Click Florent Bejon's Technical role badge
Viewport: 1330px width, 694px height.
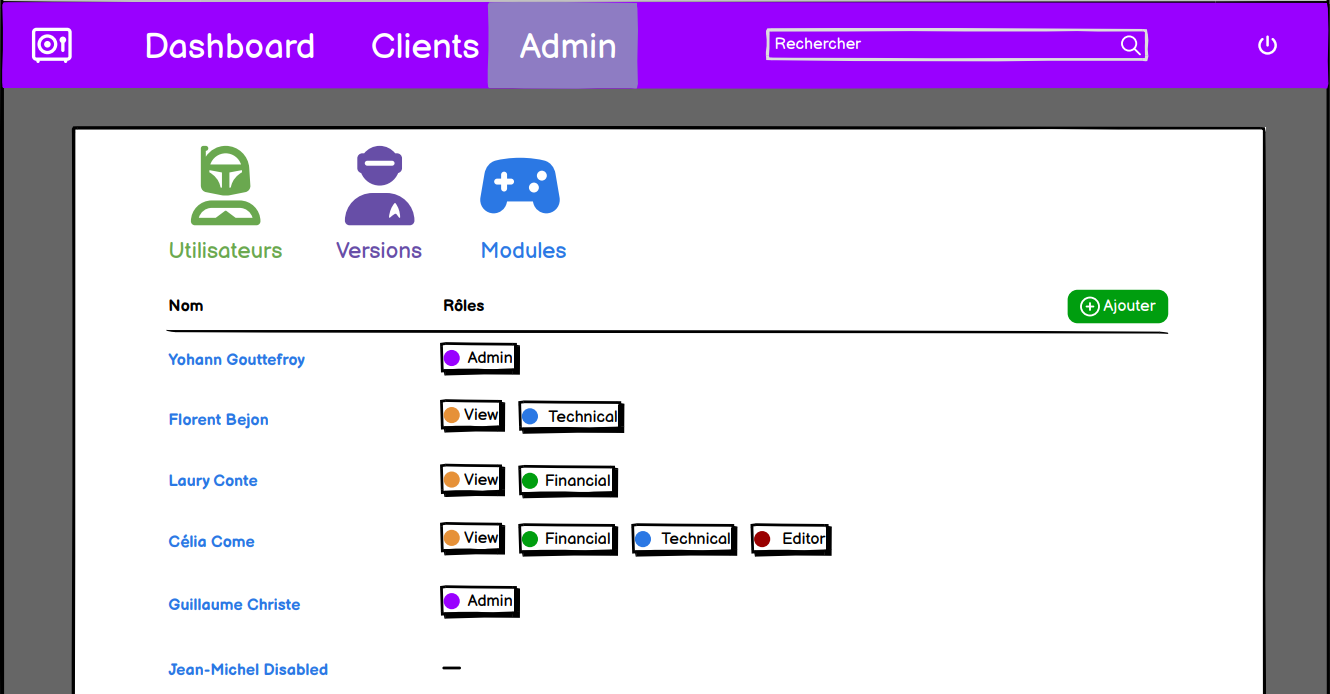click(x=571, y=417)
